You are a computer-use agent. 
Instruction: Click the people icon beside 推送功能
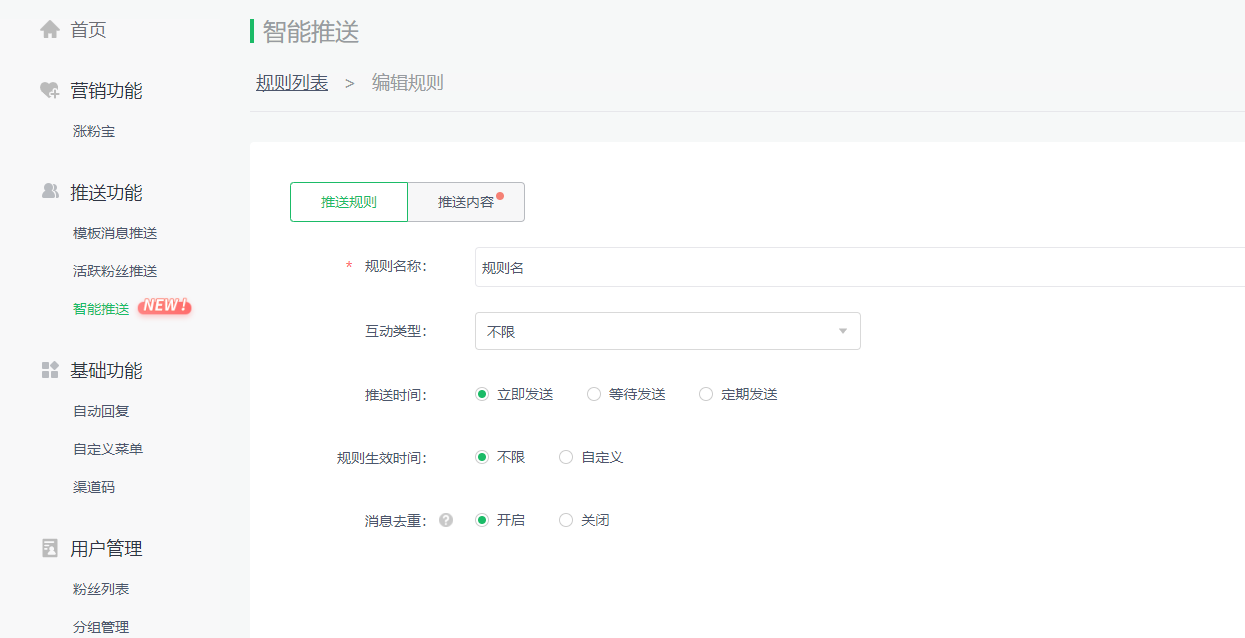pos(48,191)
